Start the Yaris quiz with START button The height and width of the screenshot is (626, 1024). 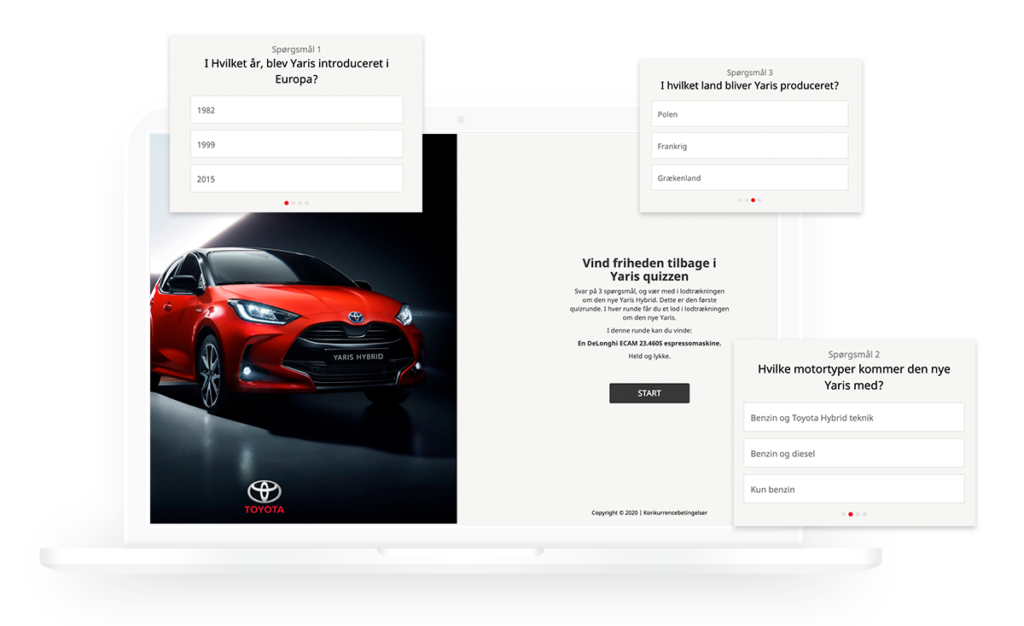(649, 393)
